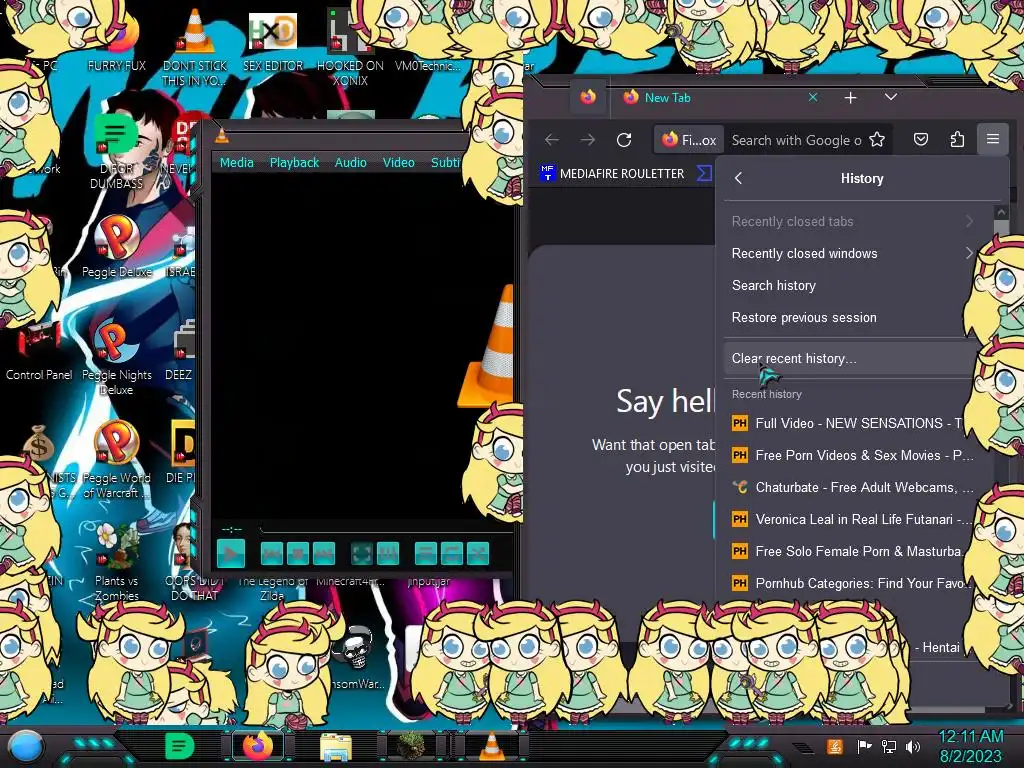Click the Play button in VLC

(231, 554)
